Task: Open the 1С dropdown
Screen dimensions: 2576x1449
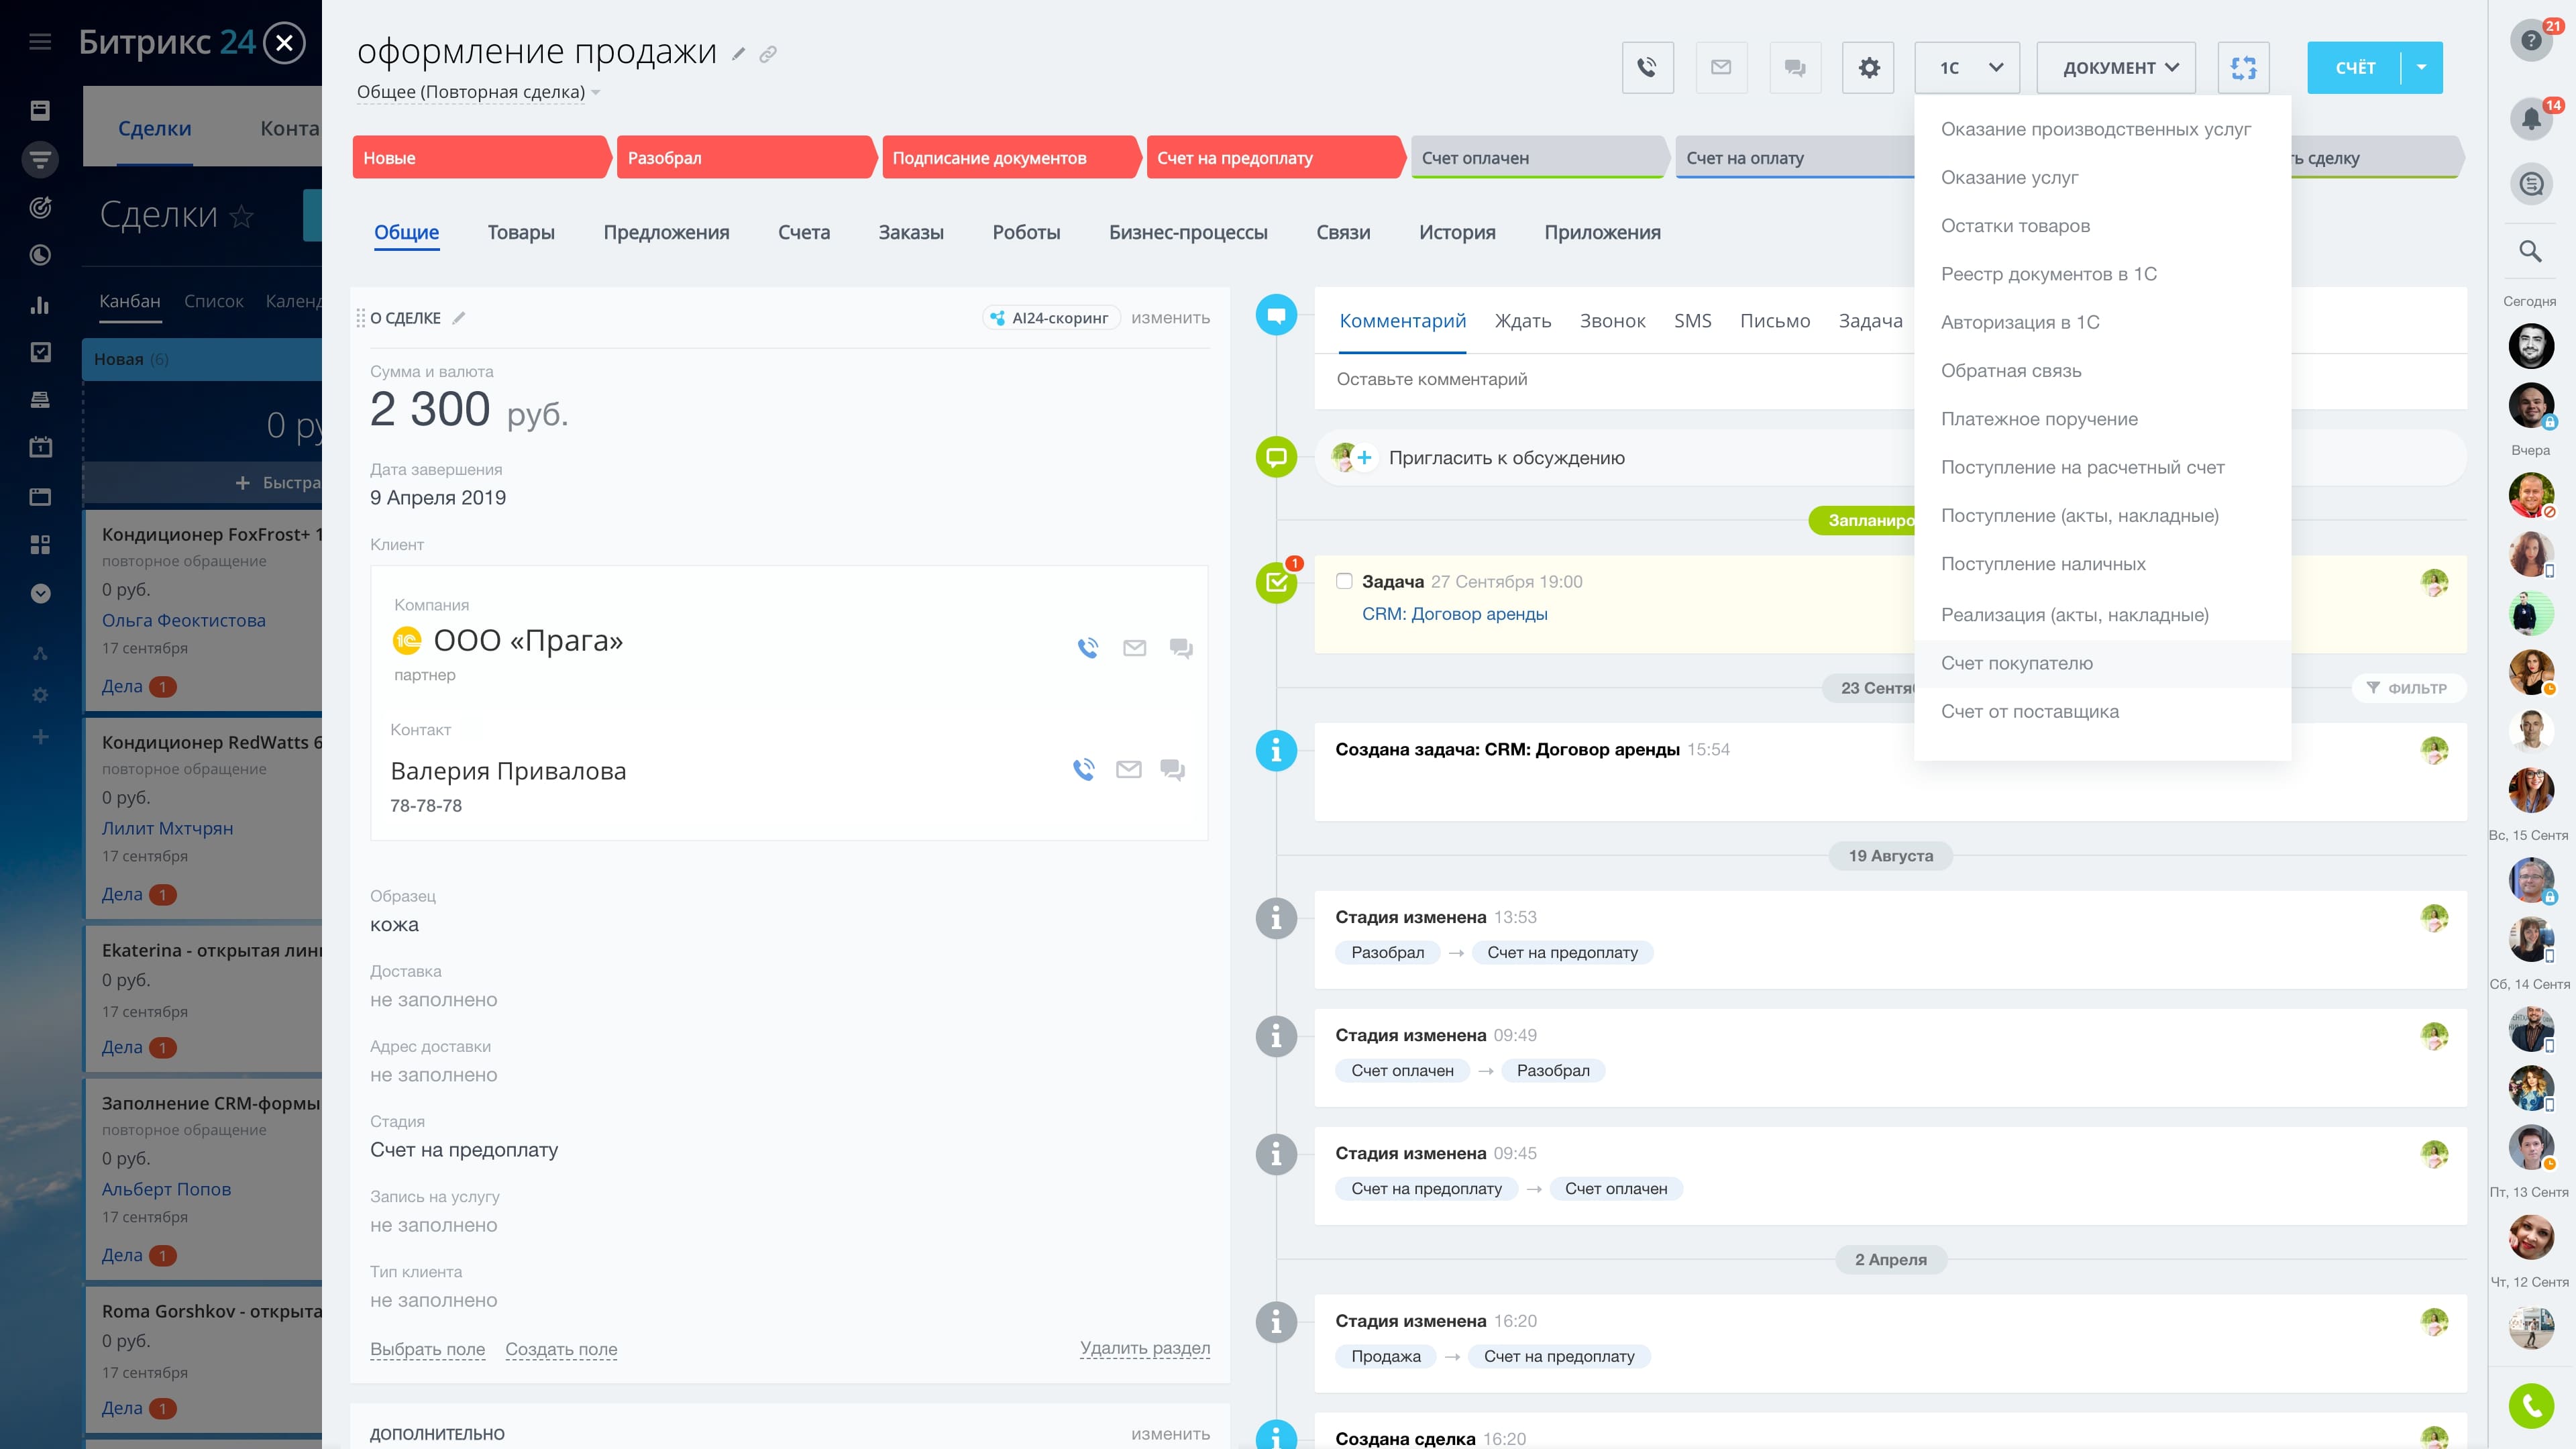Action: [1966, 67]
